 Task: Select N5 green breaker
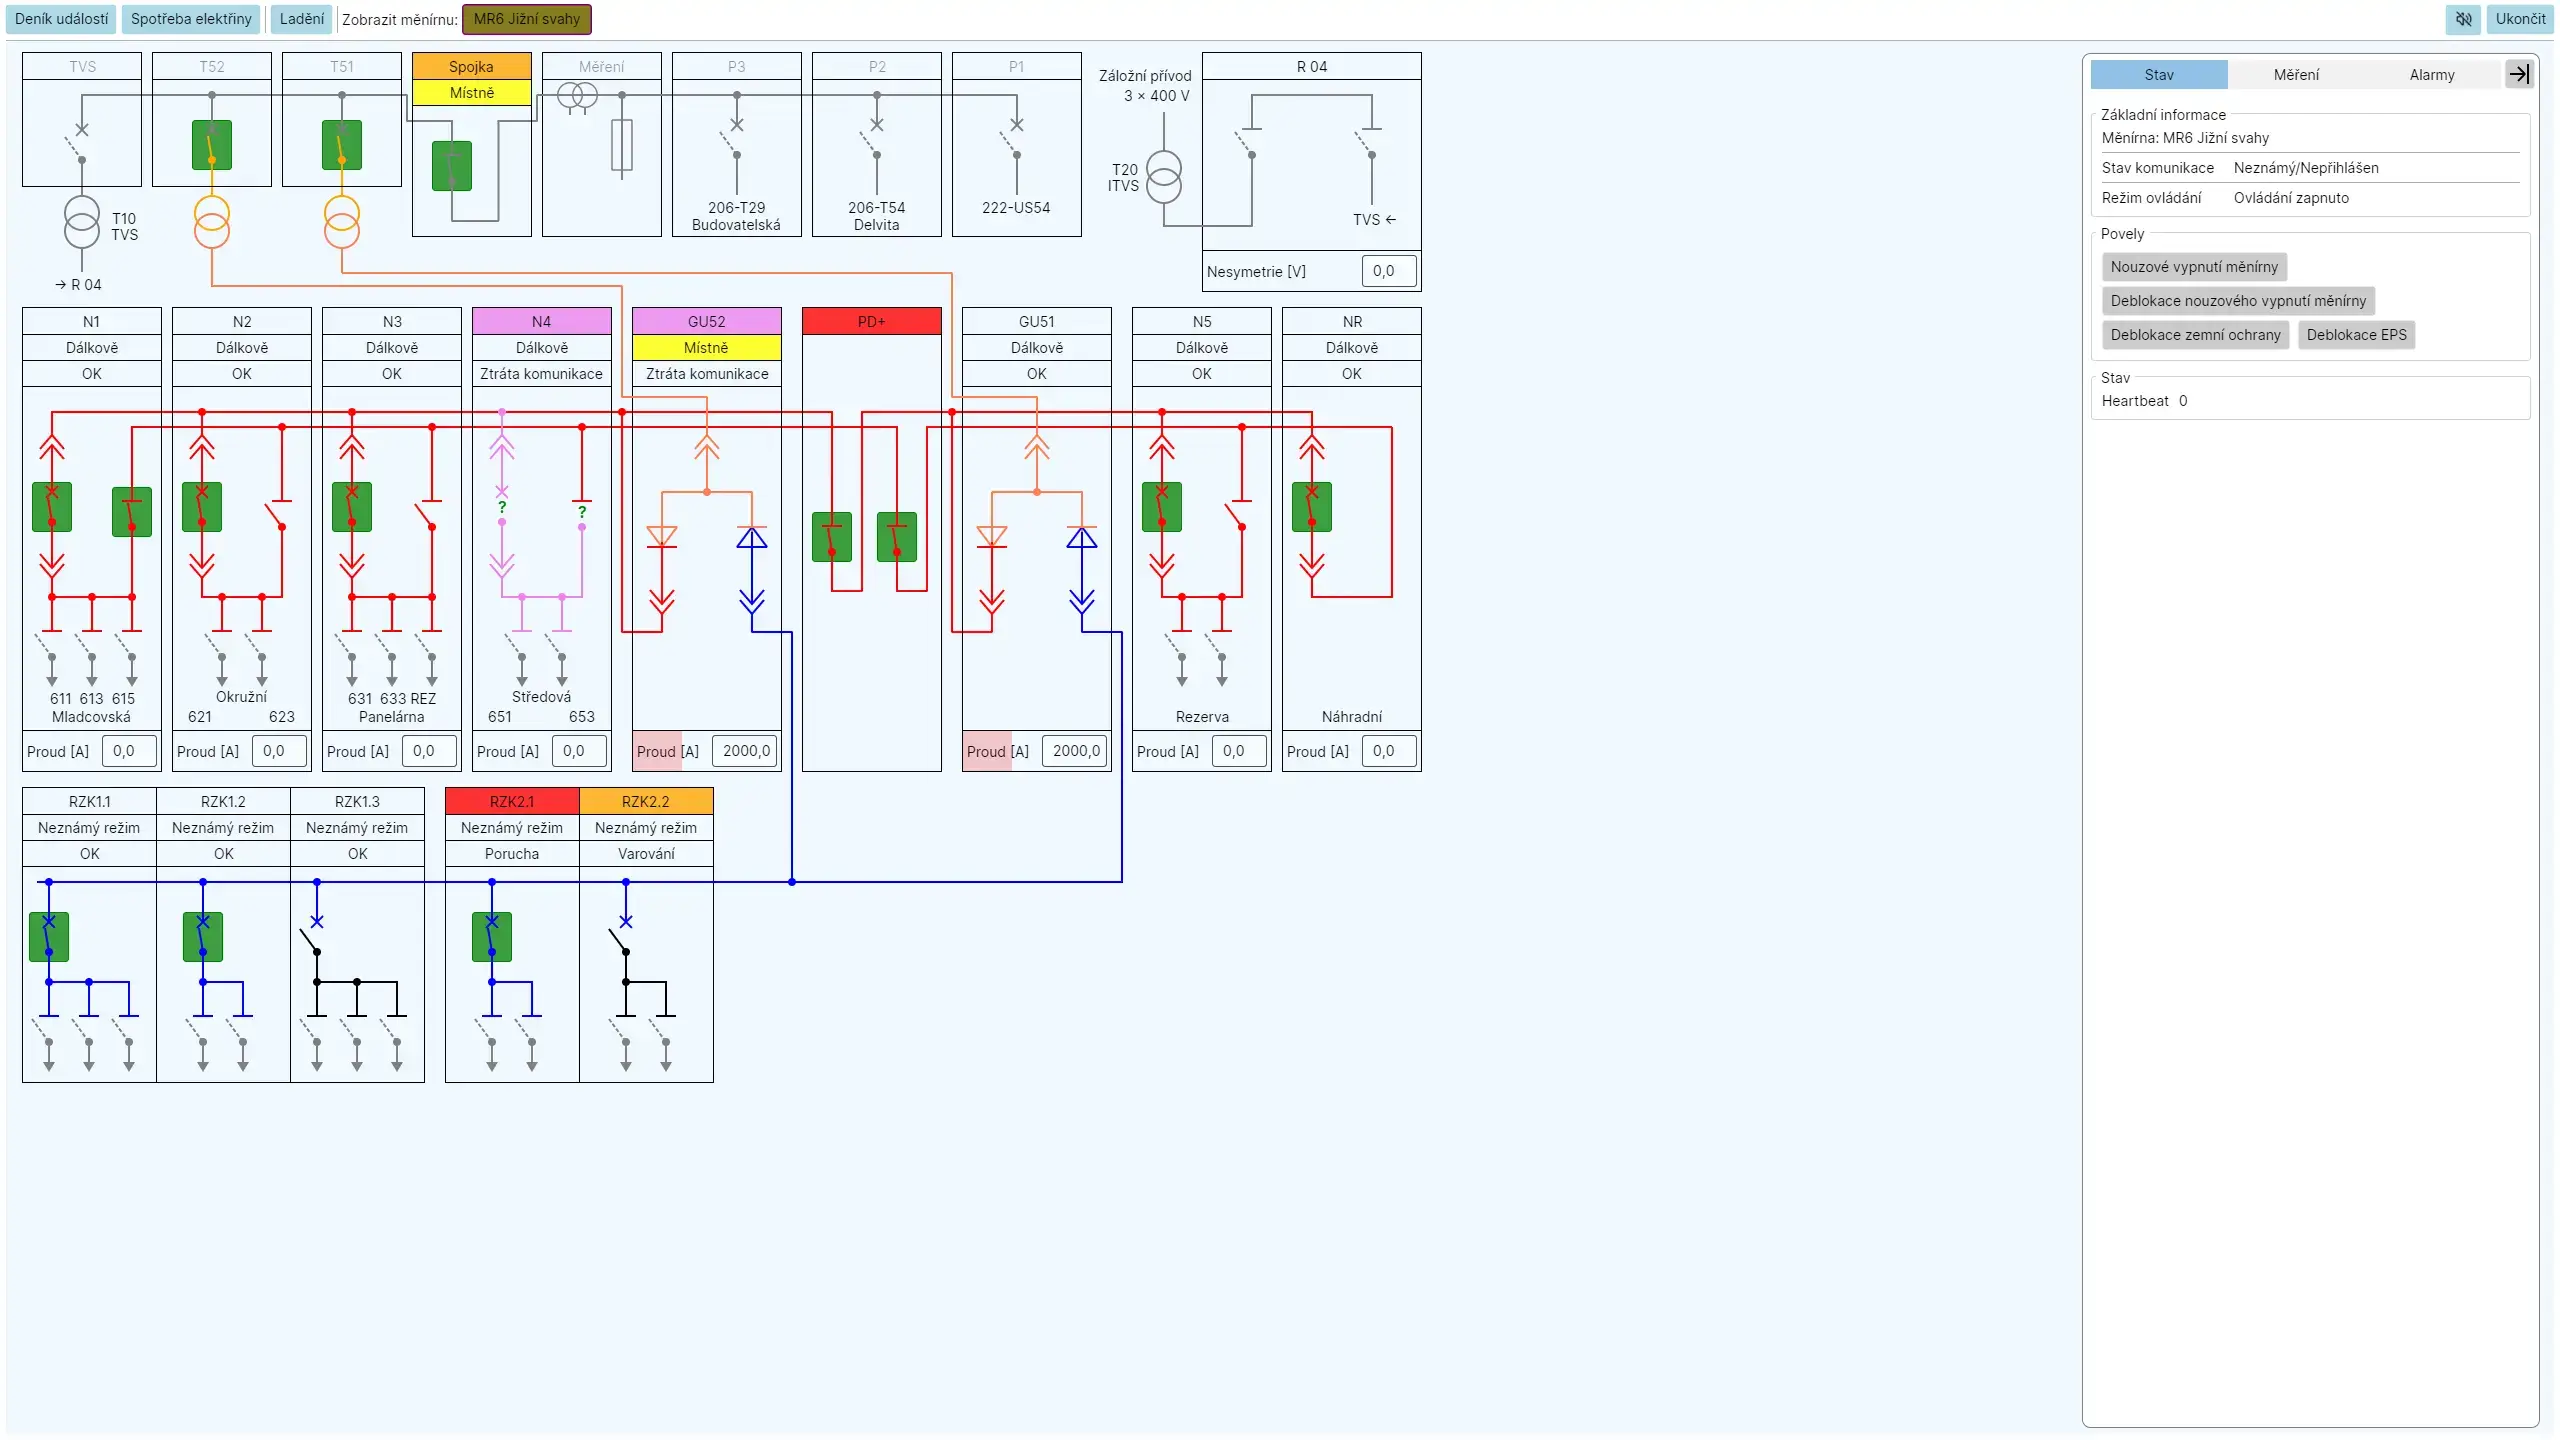click(x=1162, y=507)
